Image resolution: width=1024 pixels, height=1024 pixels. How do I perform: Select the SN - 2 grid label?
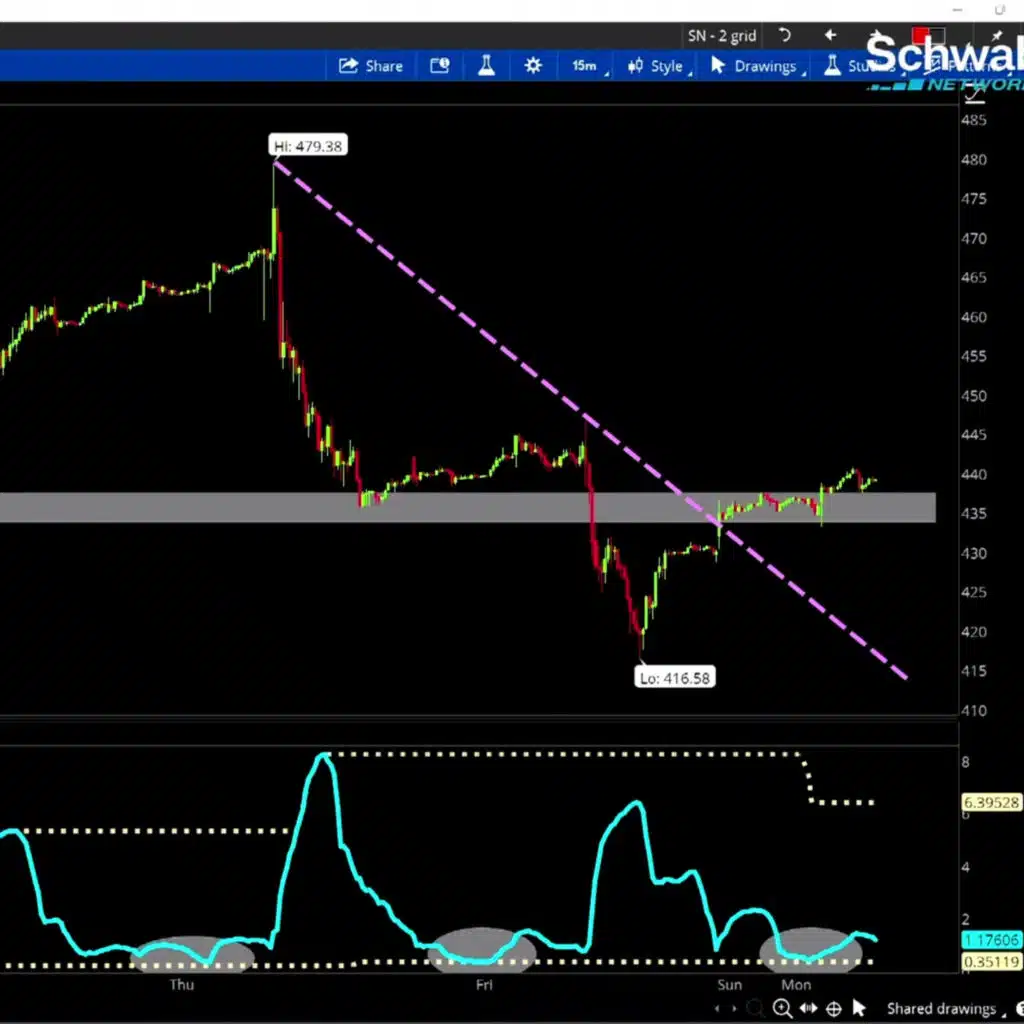(722, 36)
